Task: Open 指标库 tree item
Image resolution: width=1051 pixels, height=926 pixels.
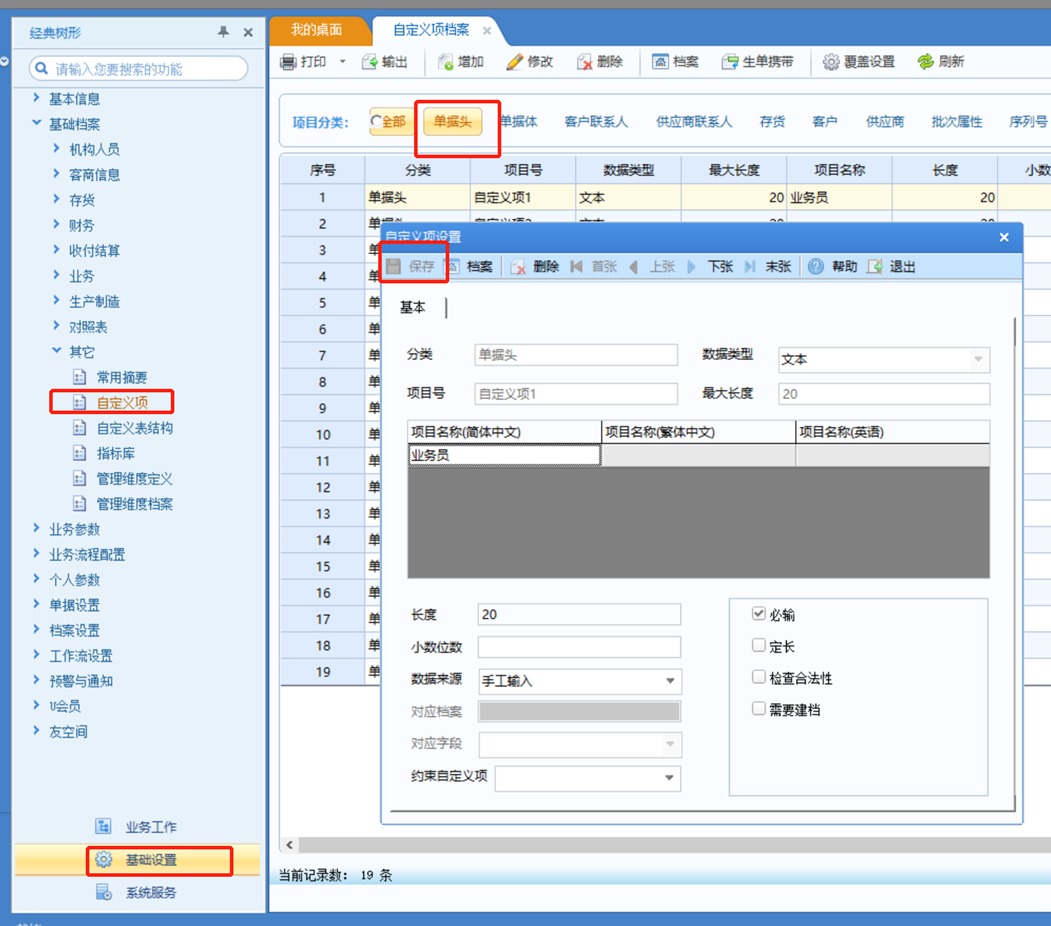Action: pos(115,454)
